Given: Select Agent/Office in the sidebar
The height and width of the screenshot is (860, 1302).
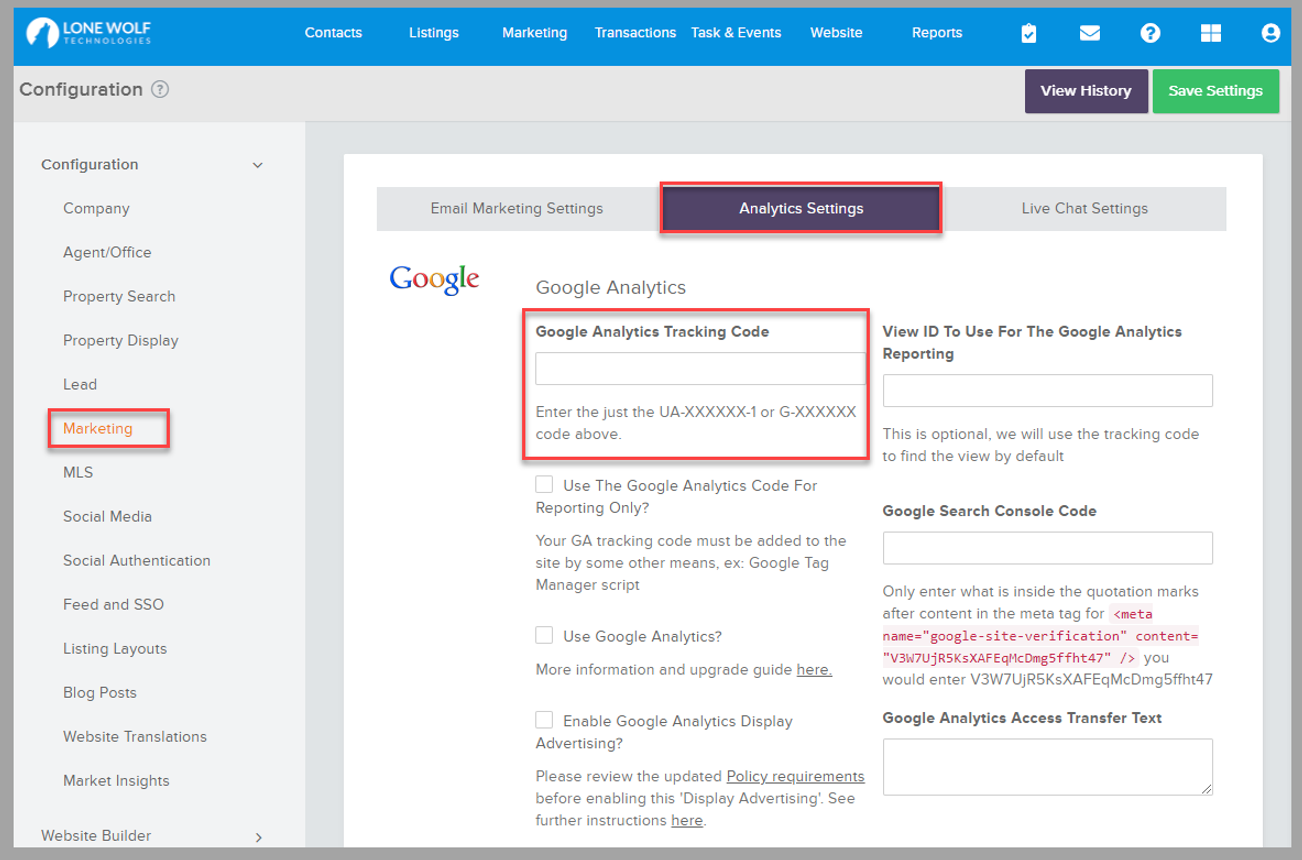Looking at the screenshot, I should point(107,253).
